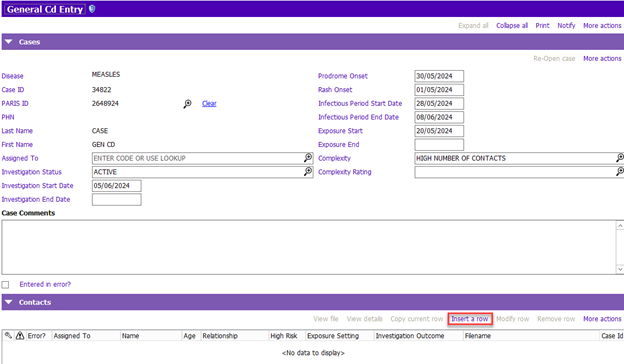
Task: Open Complexity lookup magnifier icon
Action: coord(620,158)
